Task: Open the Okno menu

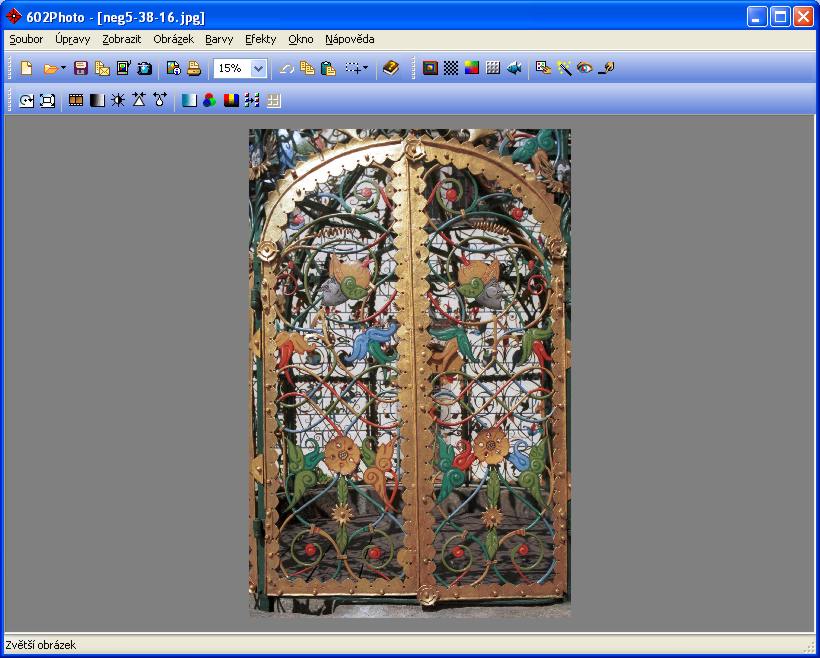Action: (301, 39)
